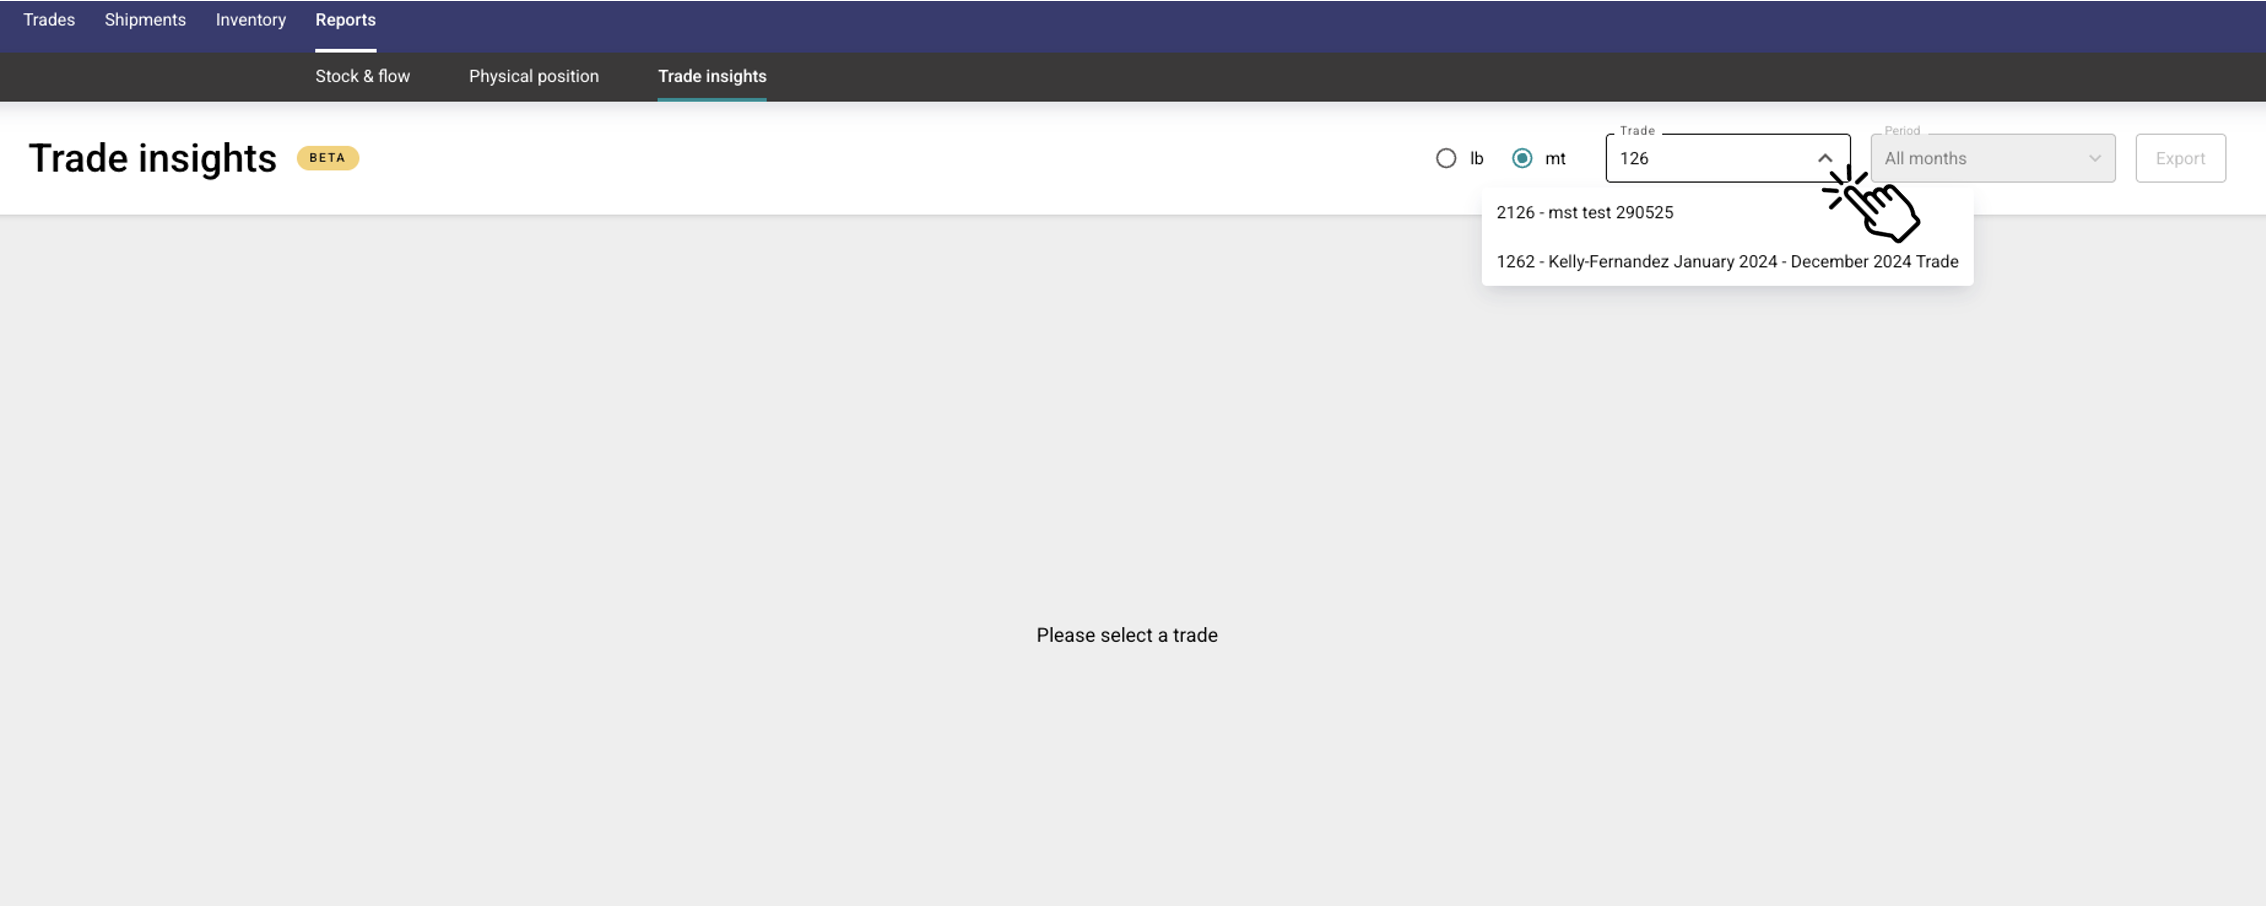Switch to the Stock & flow tab
This screenshot has height=906, width=2266.
(x=362, y=76)
